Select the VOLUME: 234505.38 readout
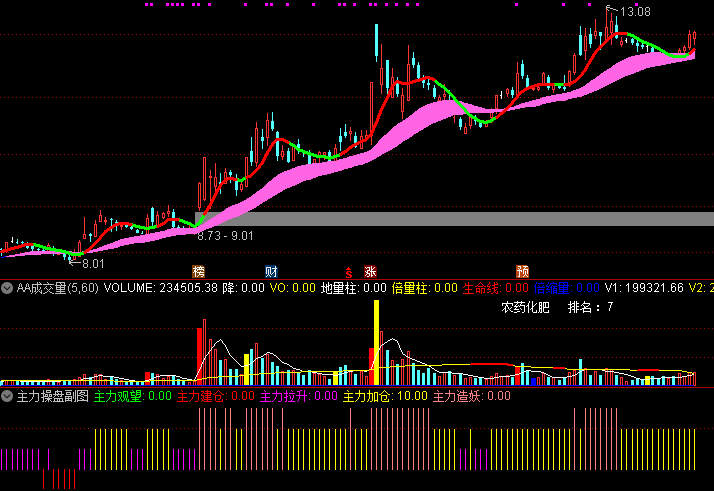Image resolution: width=714 pixels, height=491 pixels. pyautogui.click(x=161, y=288)
